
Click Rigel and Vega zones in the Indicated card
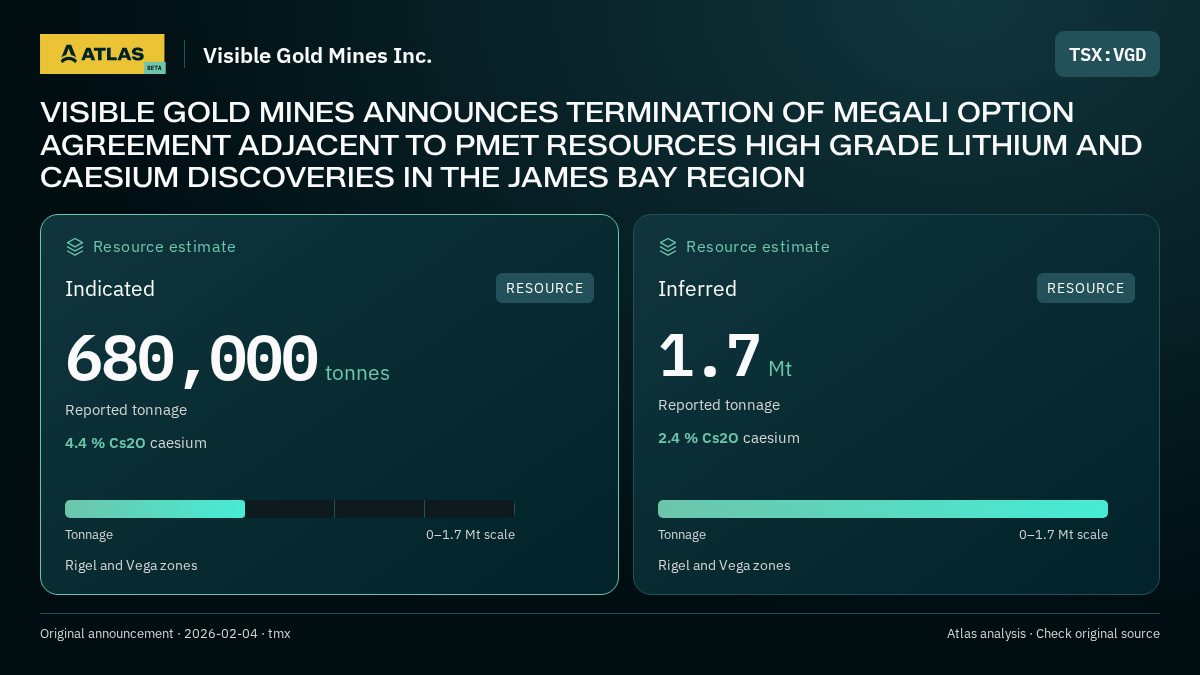pos(131,565)
